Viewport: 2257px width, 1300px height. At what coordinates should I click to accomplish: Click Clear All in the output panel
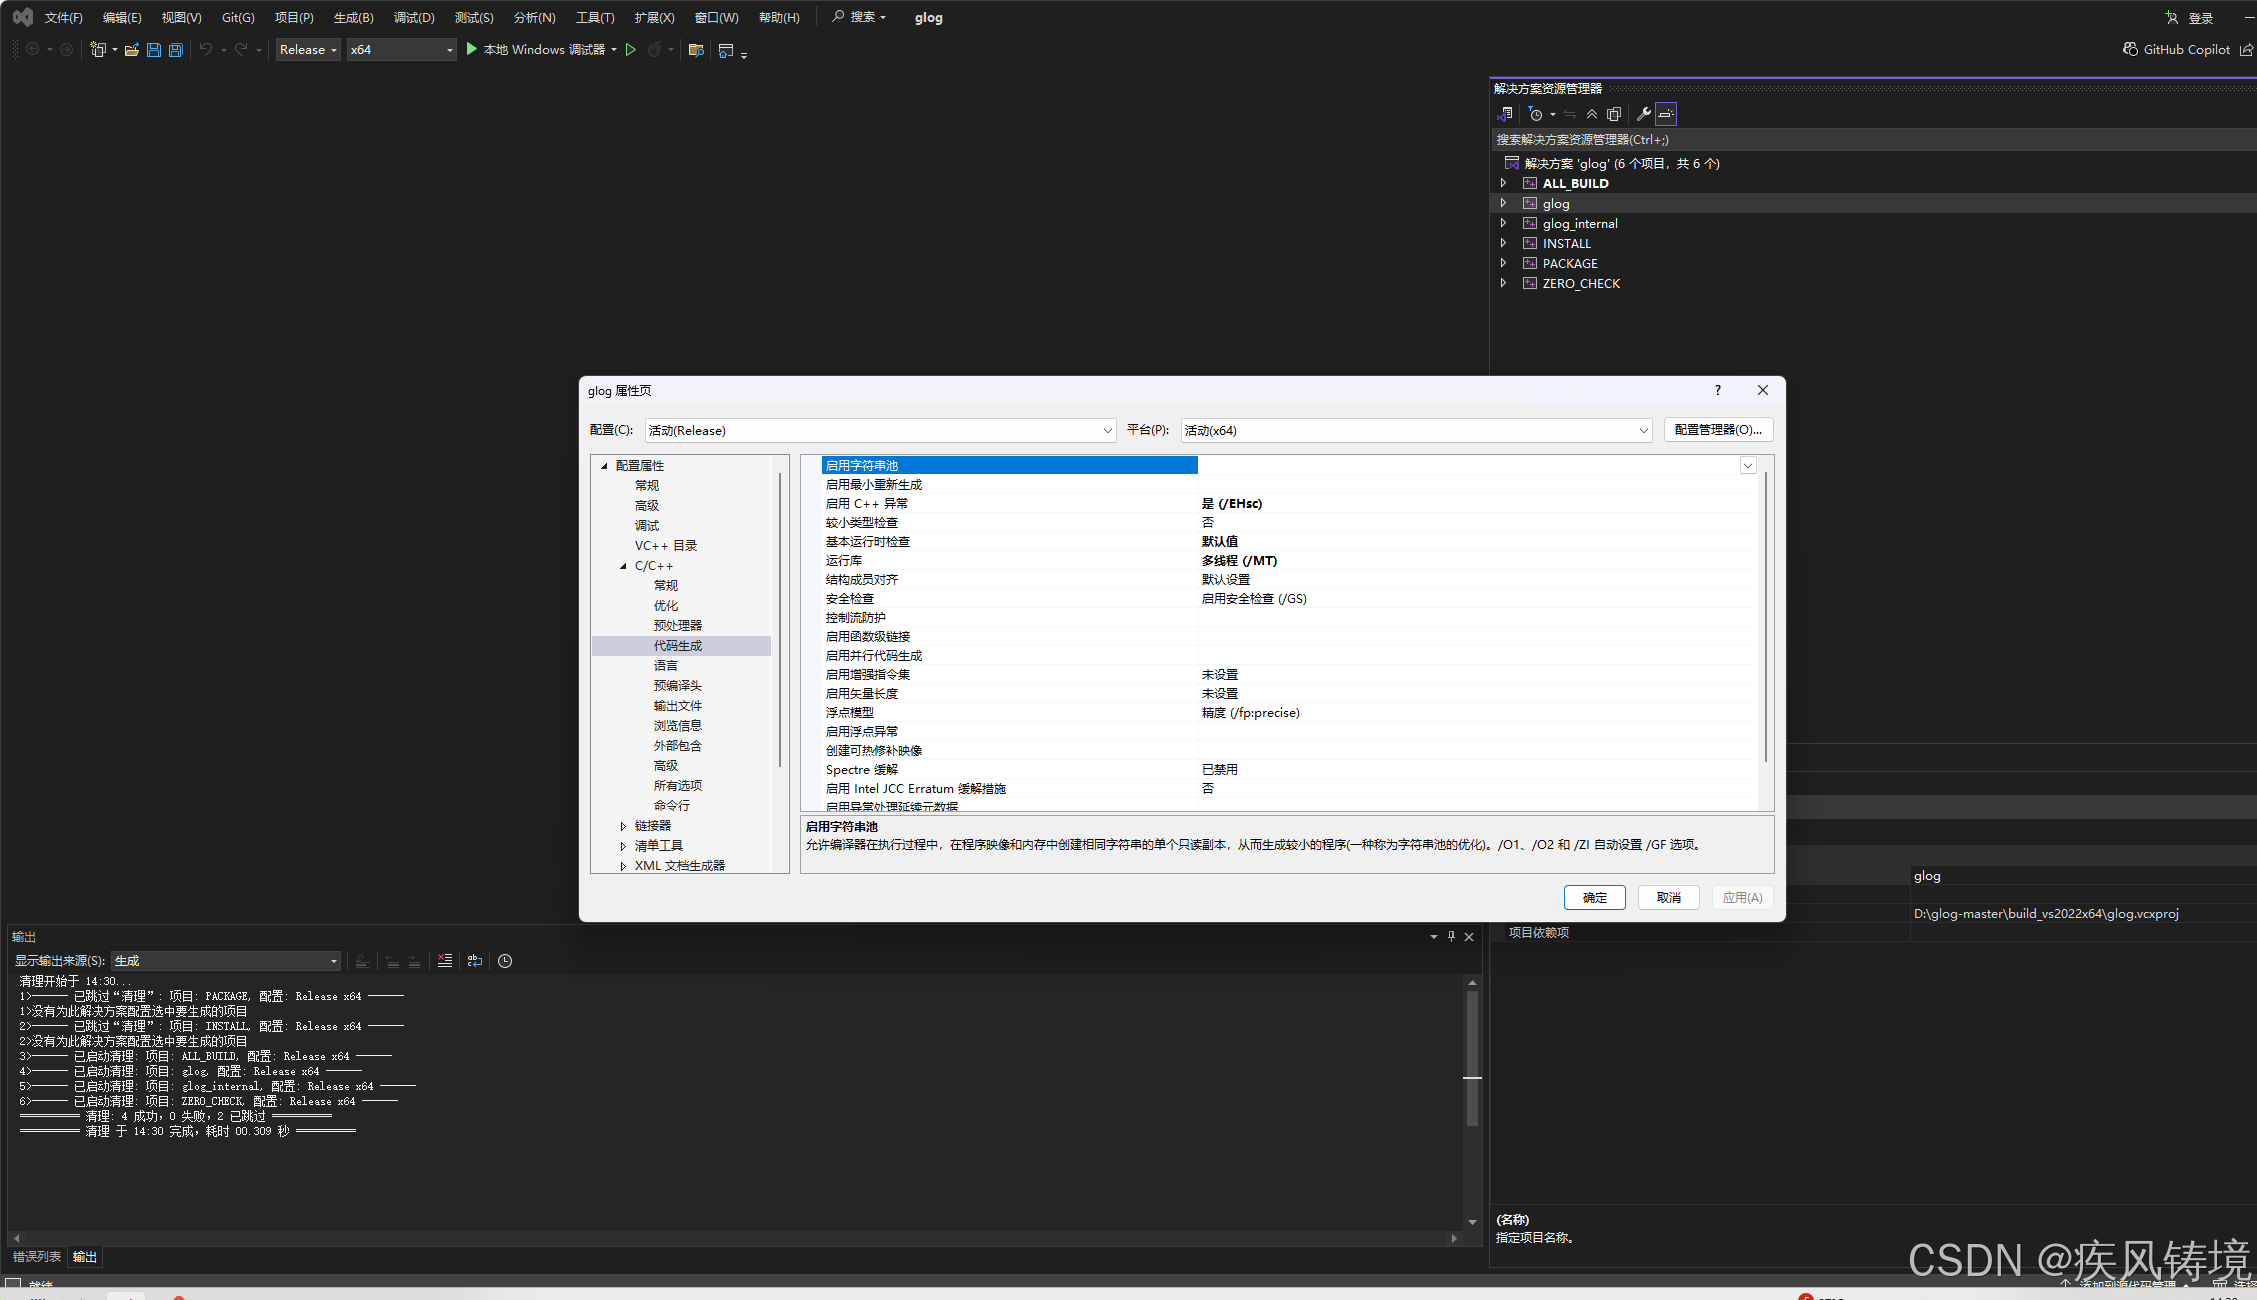(x=445, y=961)
